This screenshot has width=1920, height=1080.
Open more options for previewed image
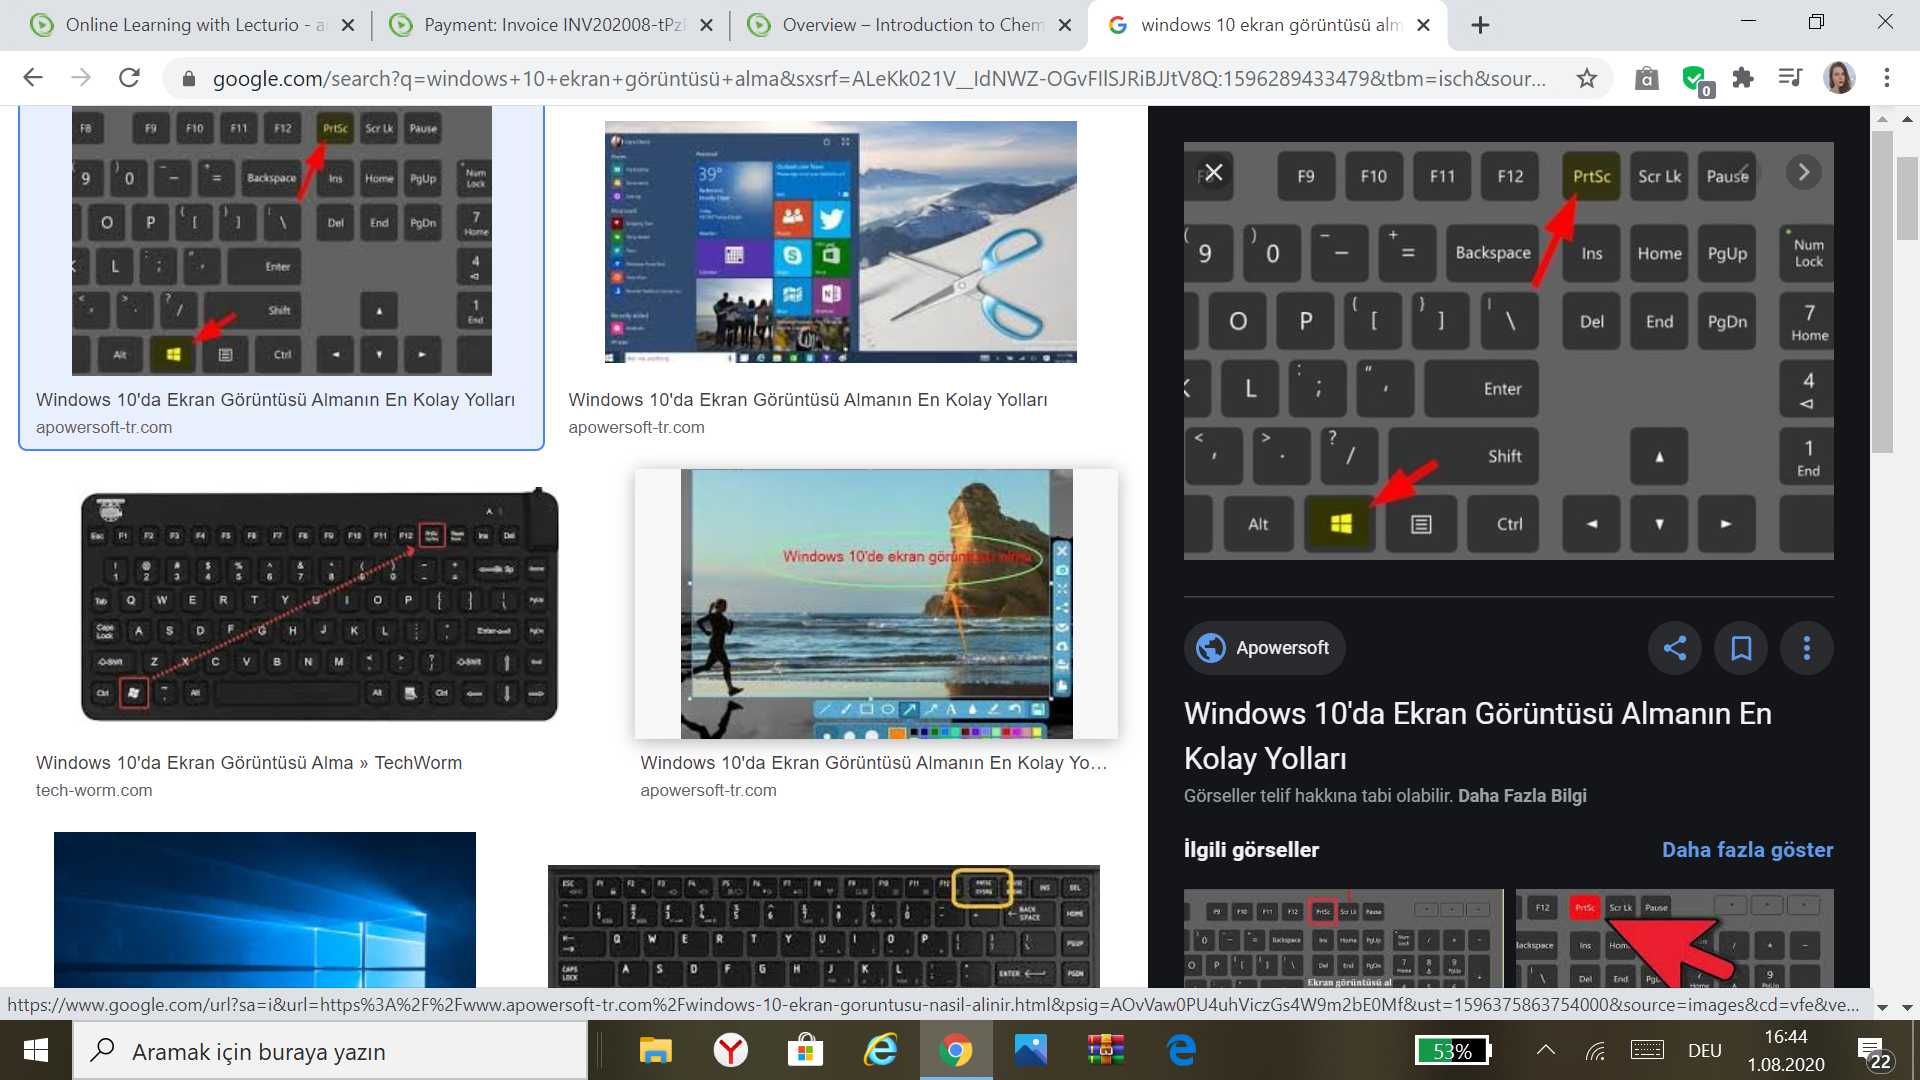coord(1807,648)
